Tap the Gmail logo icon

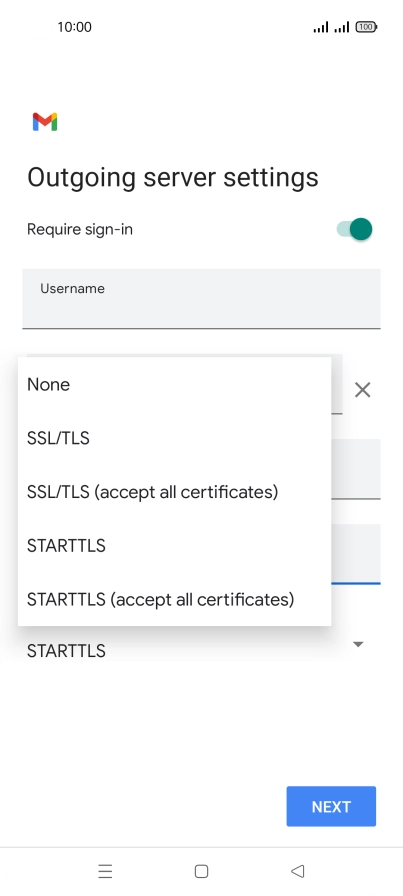click(45, 122)
